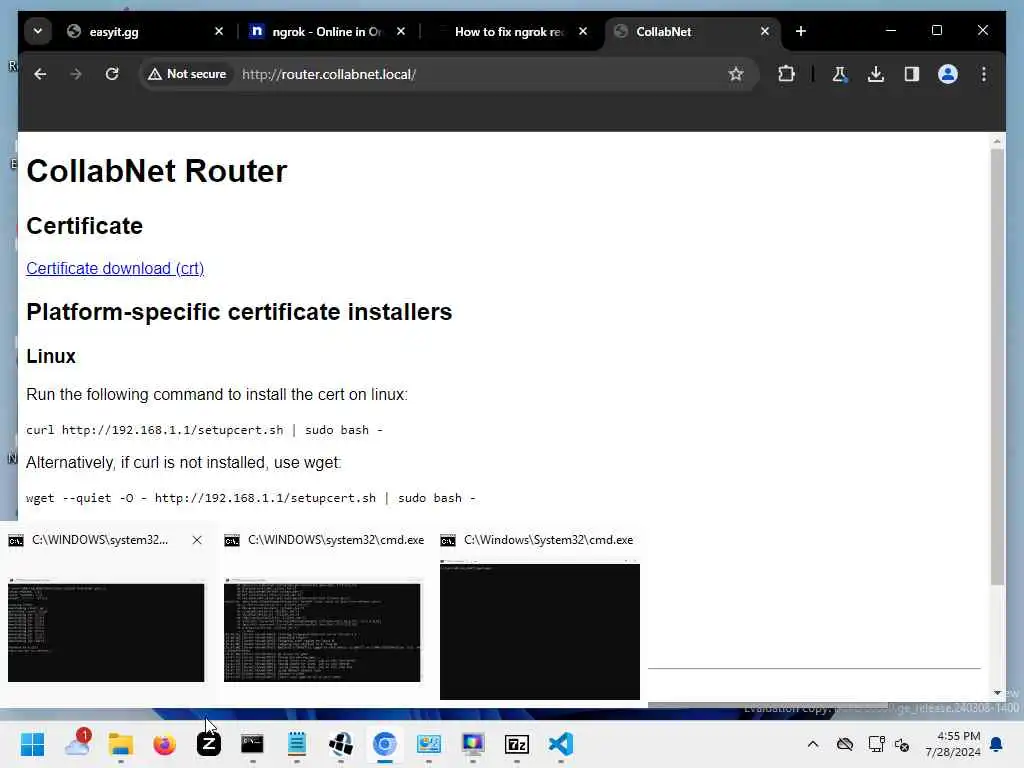
Task: Click the address bar URL router.collabnet.local
Action: [328, 74]
